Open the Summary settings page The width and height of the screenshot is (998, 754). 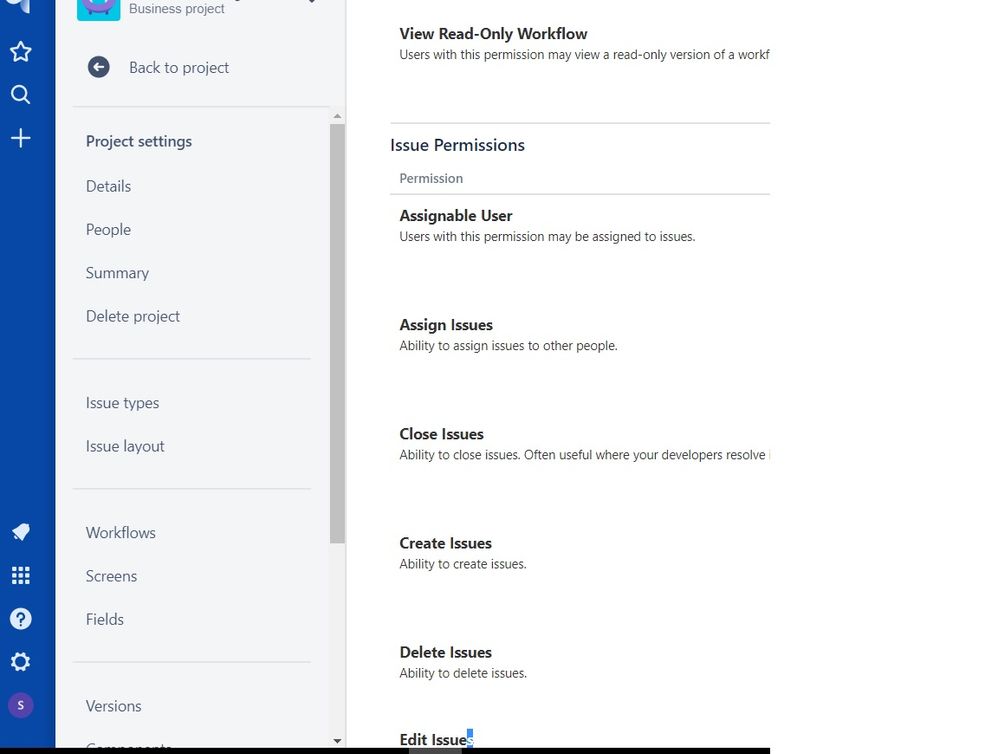click(117, 273)
